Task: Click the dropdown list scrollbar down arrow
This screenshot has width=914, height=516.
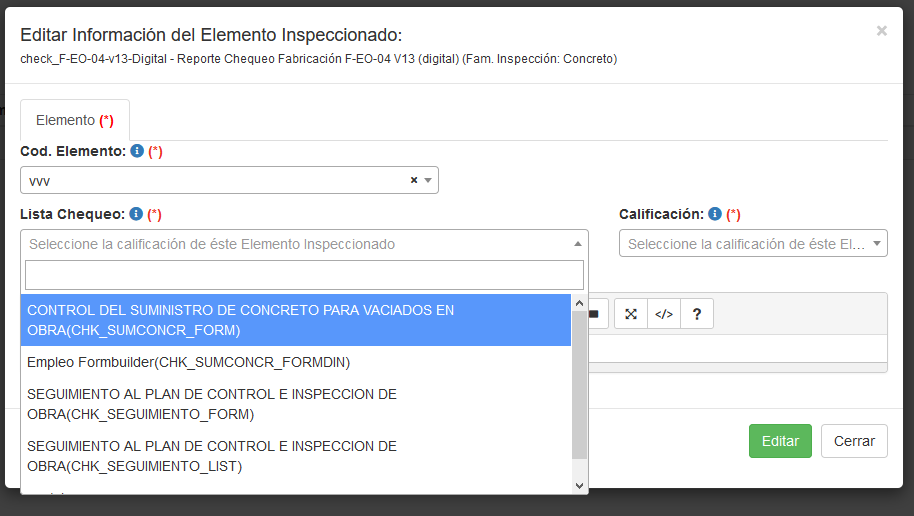Action: click(x=579, y=485)
